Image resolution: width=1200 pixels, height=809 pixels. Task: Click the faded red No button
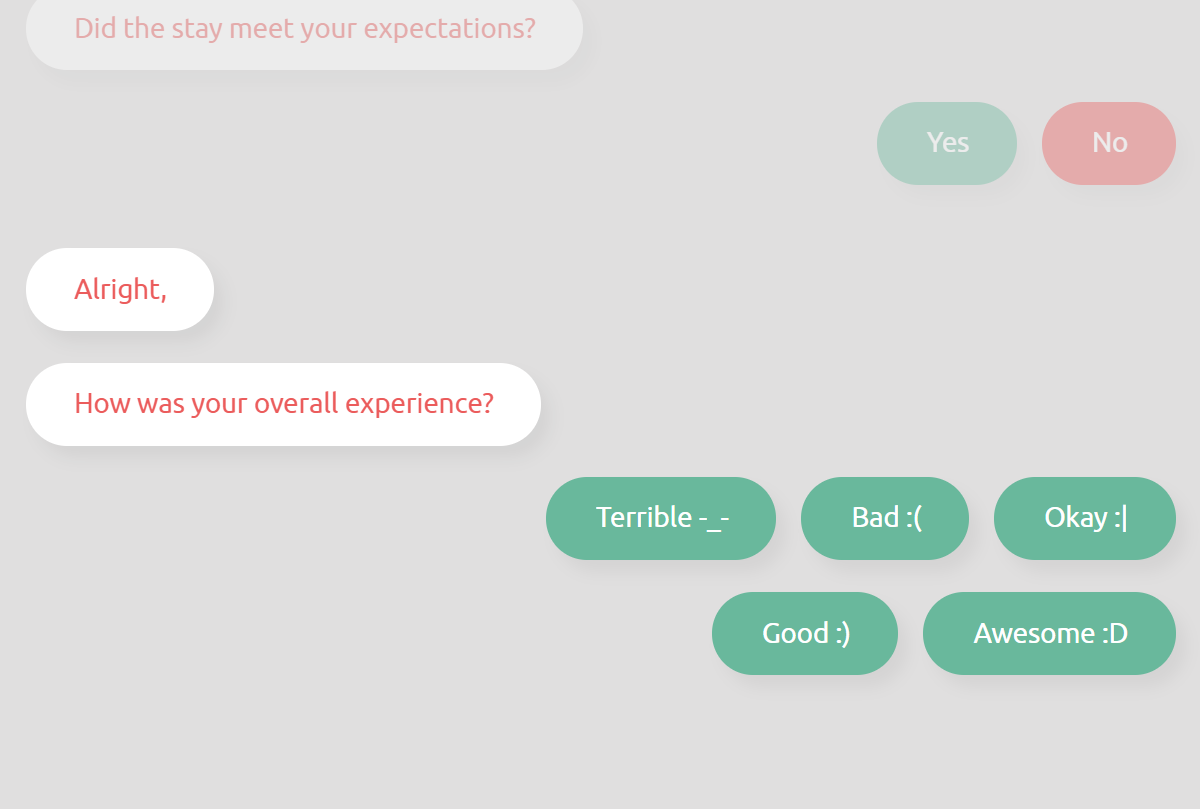click(1108, 143)
